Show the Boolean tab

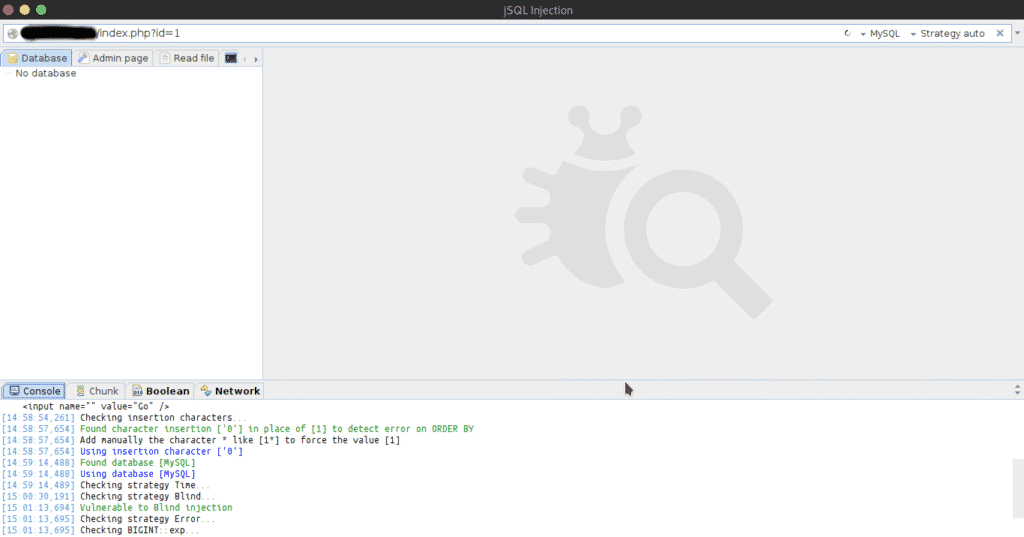159,391
